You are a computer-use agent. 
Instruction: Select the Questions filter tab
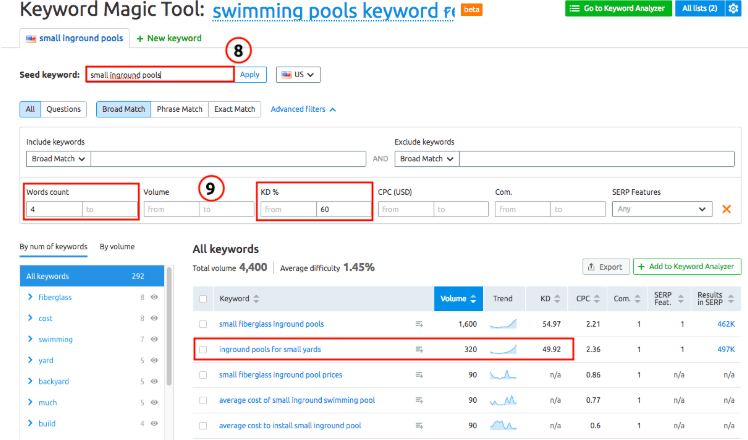(63, 109)
